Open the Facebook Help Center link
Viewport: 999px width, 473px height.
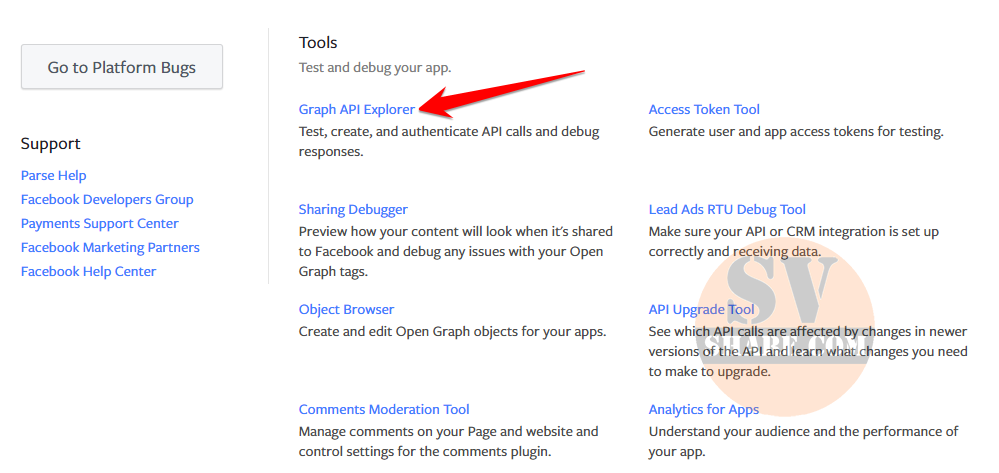[88, 271]
